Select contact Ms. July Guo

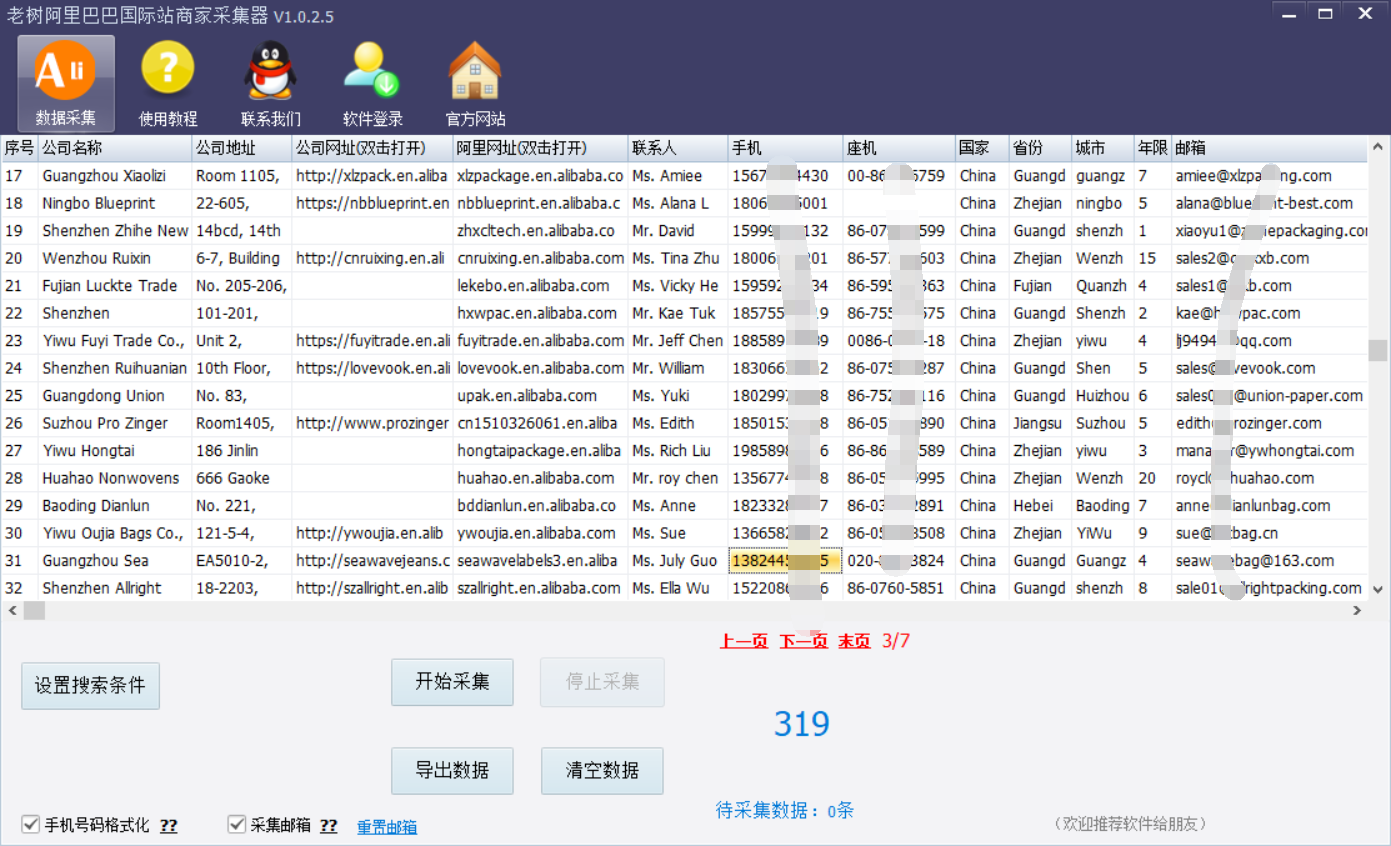coord(678,561)
